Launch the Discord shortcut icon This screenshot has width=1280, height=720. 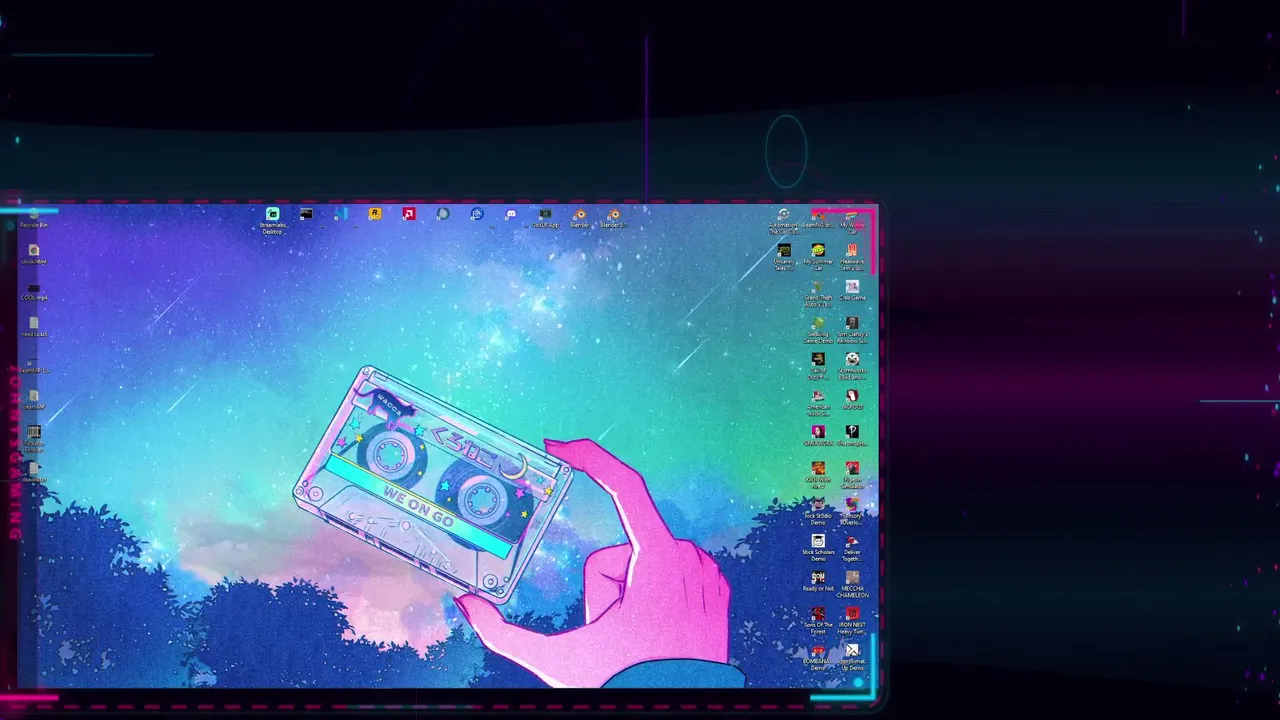[511, 214]
